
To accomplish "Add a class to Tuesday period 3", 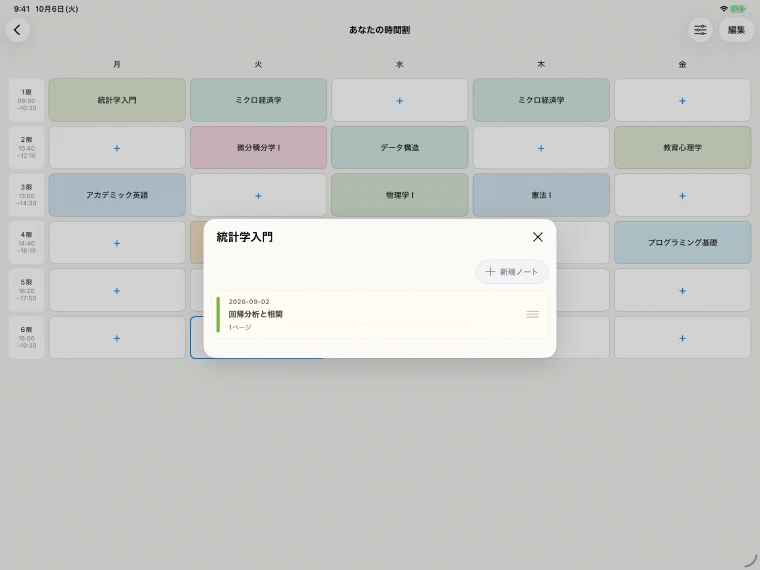I will 258,195.
